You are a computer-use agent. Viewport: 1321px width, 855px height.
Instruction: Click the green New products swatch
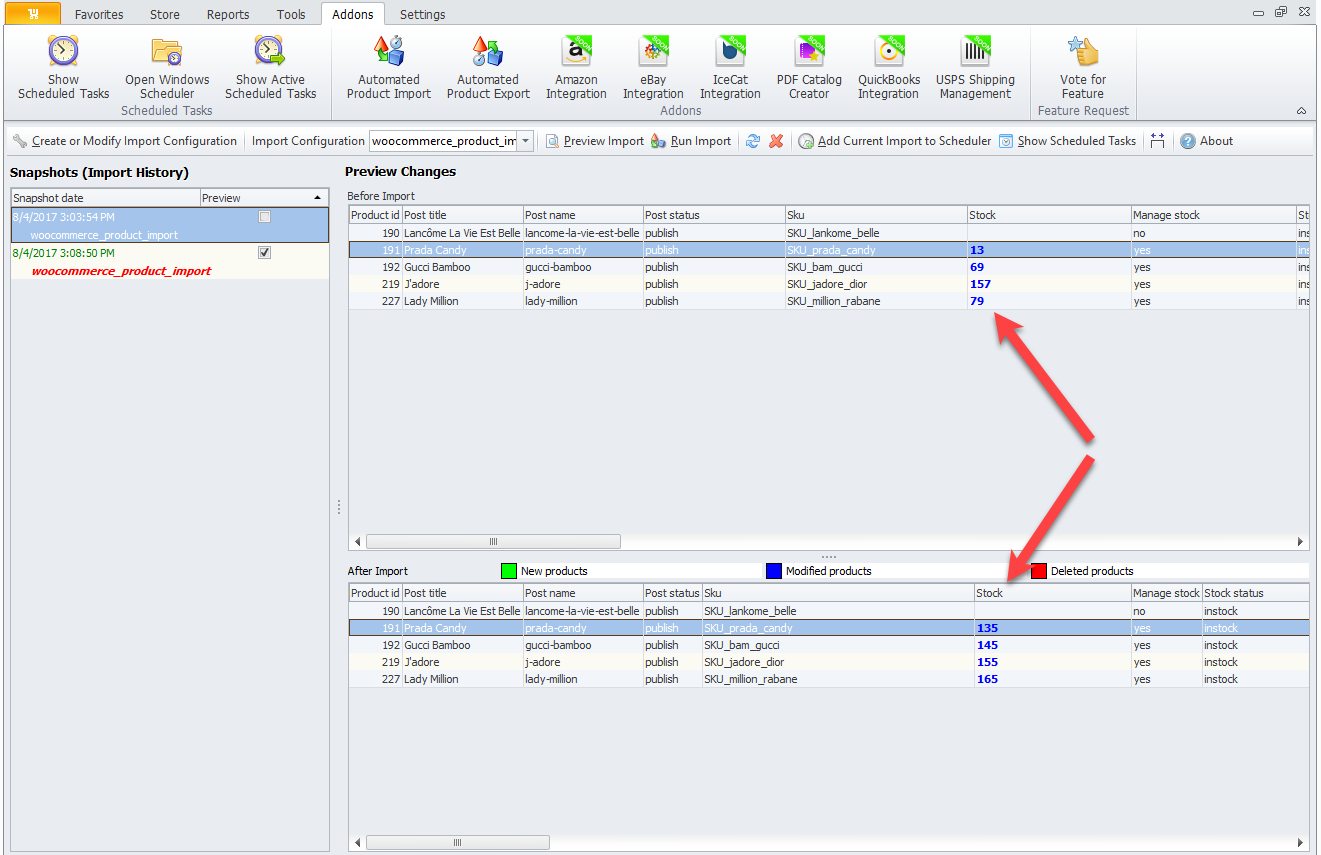(x=508, y=571)
